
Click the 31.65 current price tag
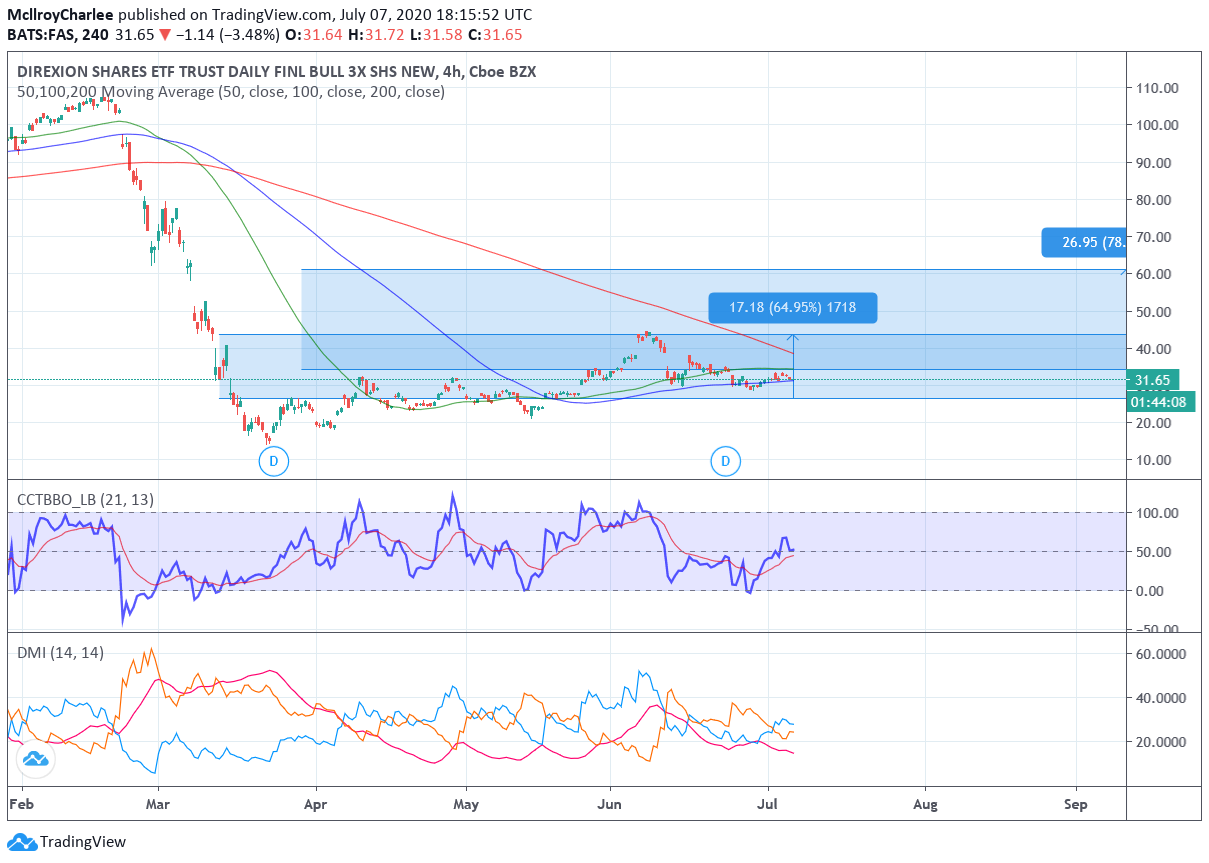click(1154, 380)
